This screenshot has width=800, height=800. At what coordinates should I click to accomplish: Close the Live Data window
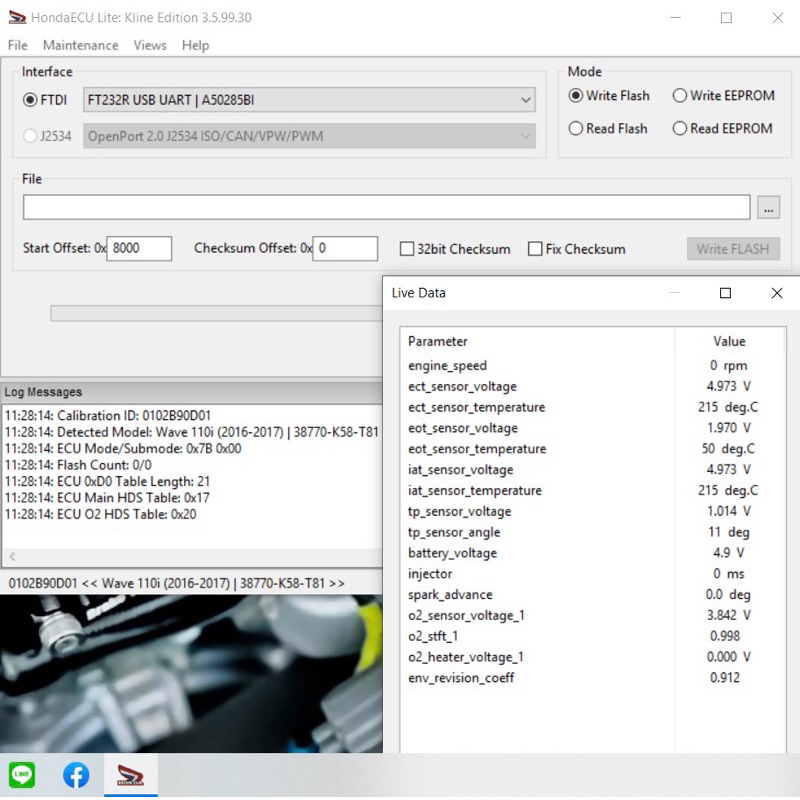click(777, 293)
